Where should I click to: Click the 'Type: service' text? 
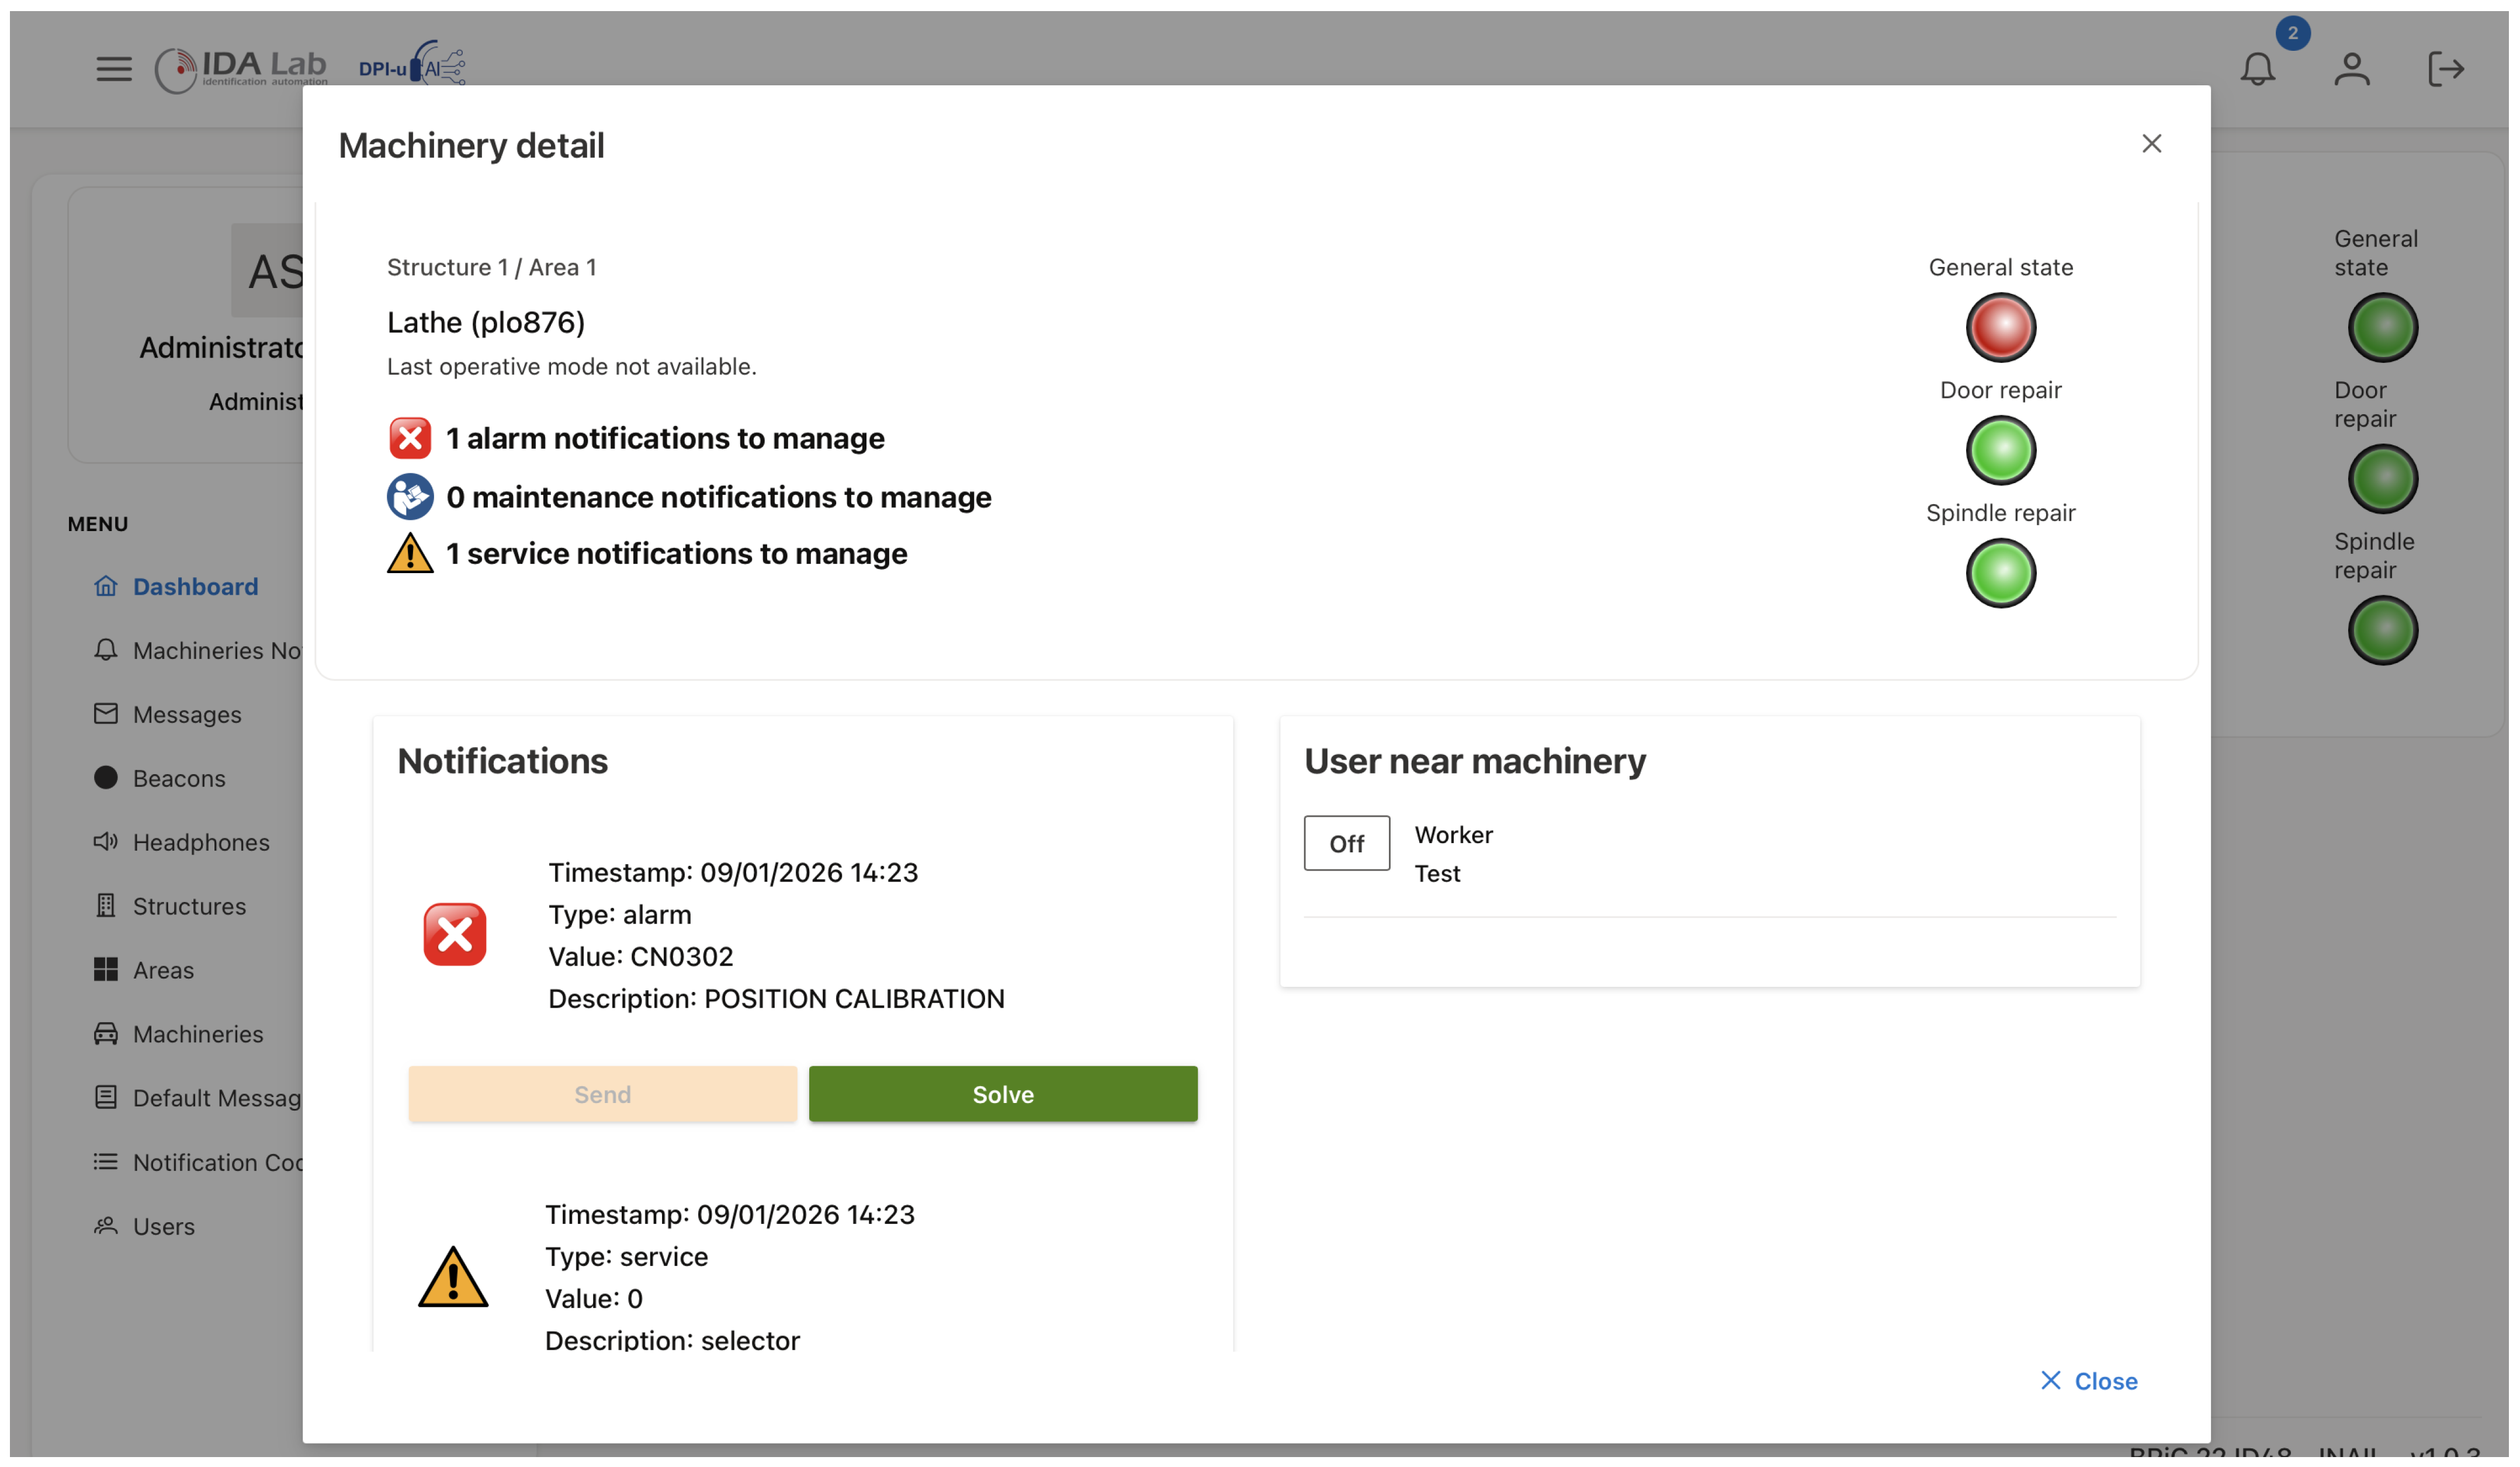point(626,1257)
